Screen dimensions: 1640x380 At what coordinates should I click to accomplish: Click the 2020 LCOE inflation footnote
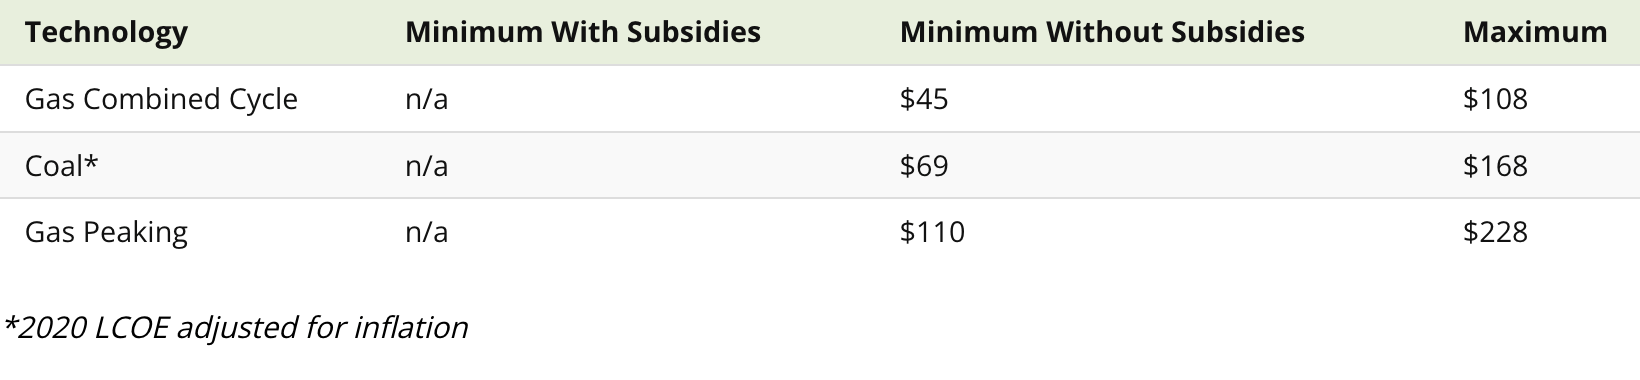pos(236,327)
